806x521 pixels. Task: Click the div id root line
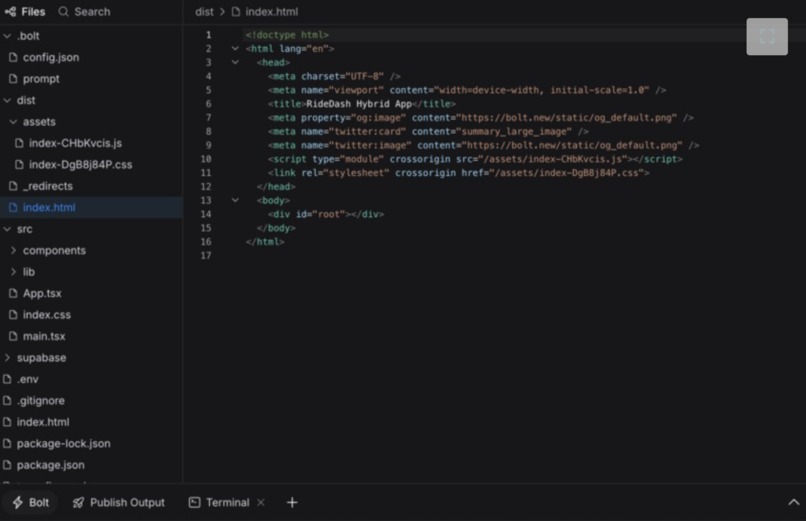click(326, 214)
